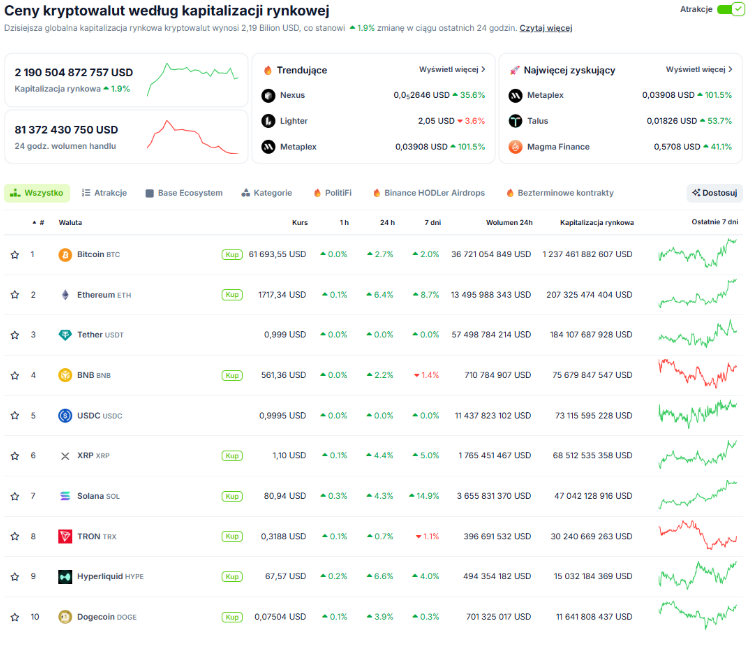
Task: Click the Kup button for Ethereum
Action: click(x=232, y=295)
